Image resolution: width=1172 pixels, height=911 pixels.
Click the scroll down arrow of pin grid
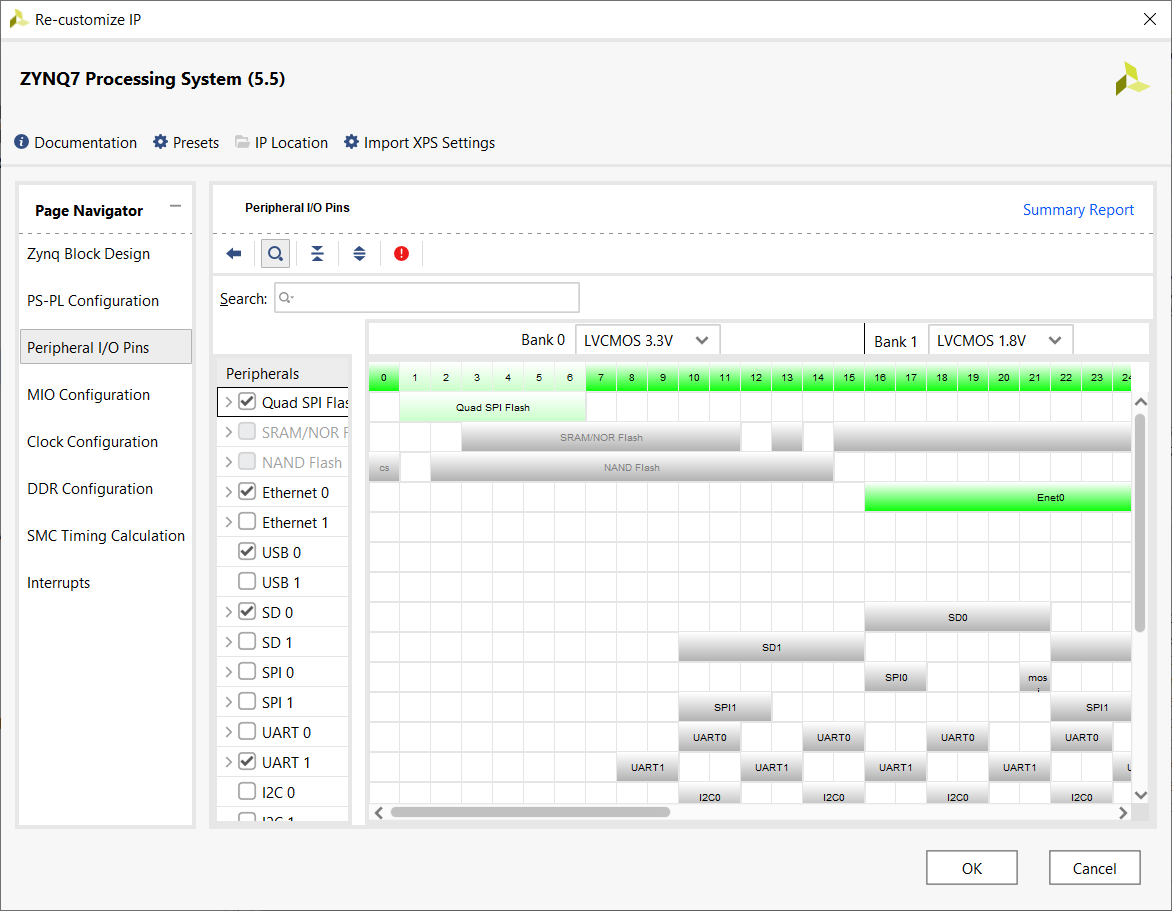(1140, 795)
